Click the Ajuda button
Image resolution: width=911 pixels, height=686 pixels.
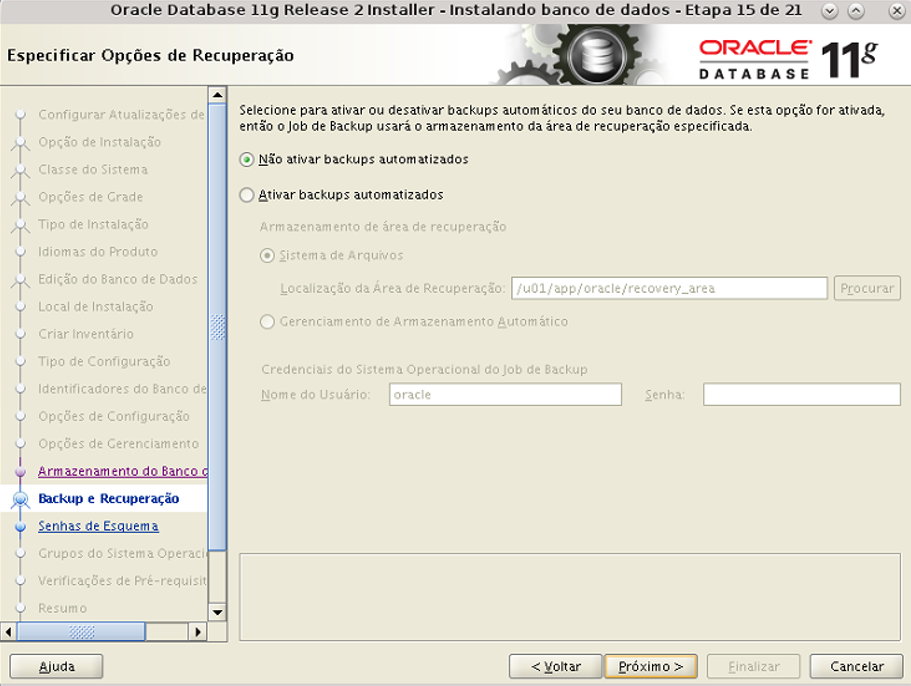[56, 666]
